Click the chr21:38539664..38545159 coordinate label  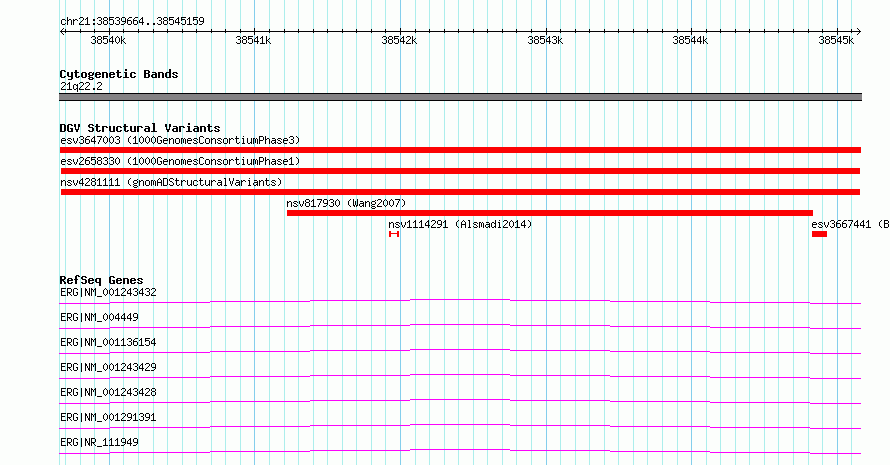tap(132, 21)
